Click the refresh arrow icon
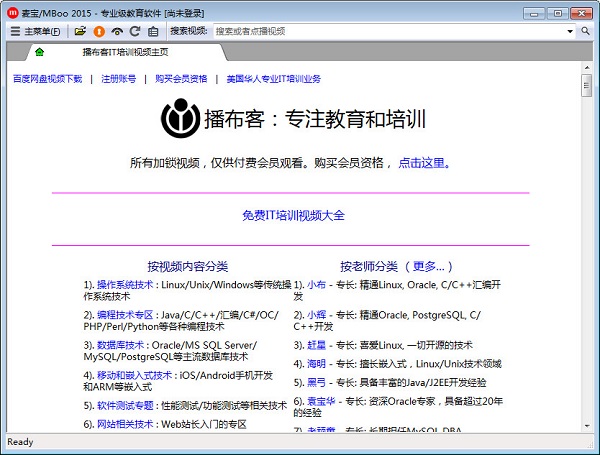The height and width of the screenshot is (455, 600). (134, 31)
